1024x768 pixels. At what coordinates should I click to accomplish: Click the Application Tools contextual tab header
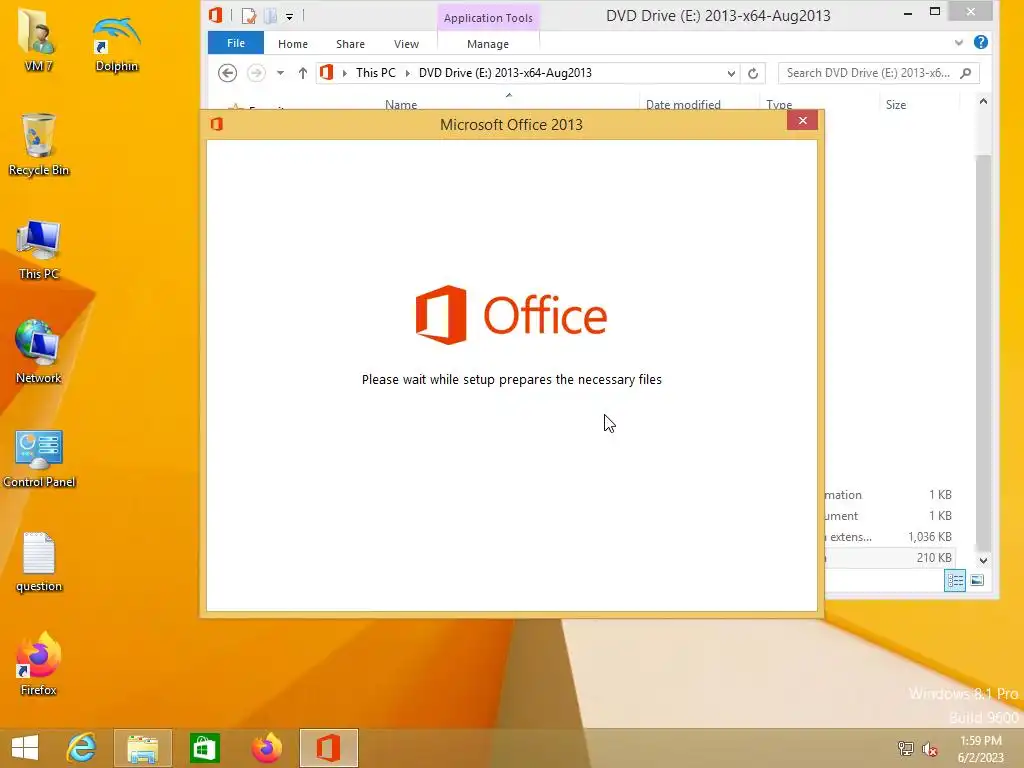488,18
